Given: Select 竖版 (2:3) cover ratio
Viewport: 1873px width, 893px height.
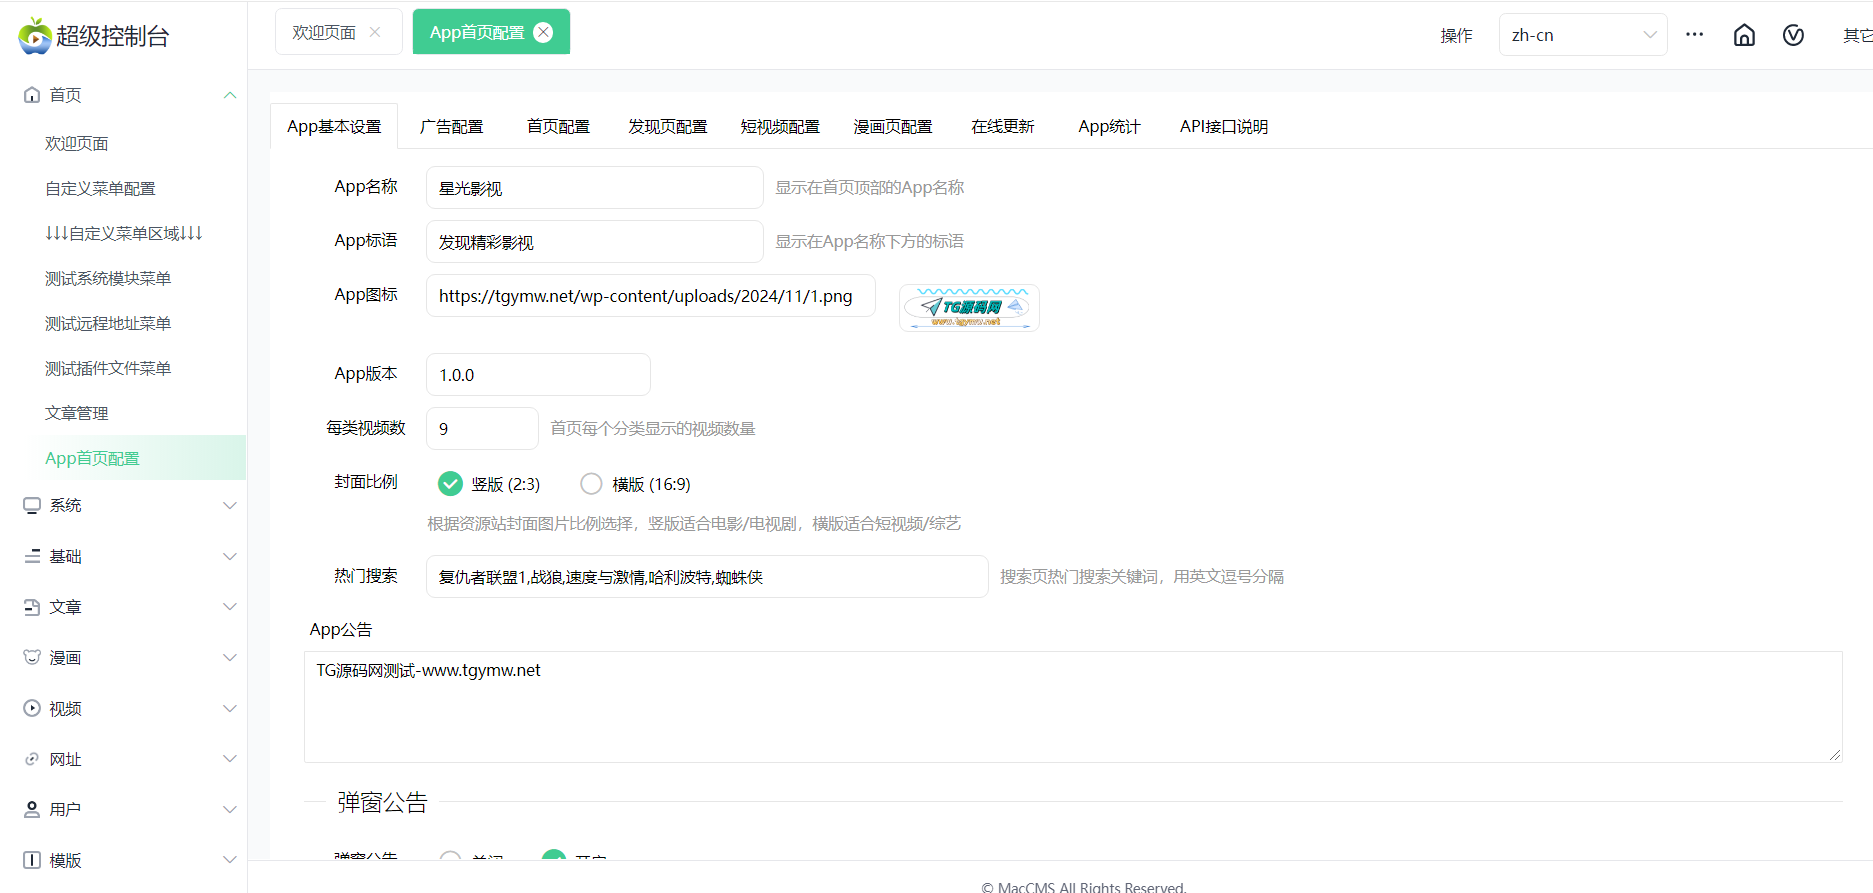Looking at the screenshot, I should coord(451,484).
